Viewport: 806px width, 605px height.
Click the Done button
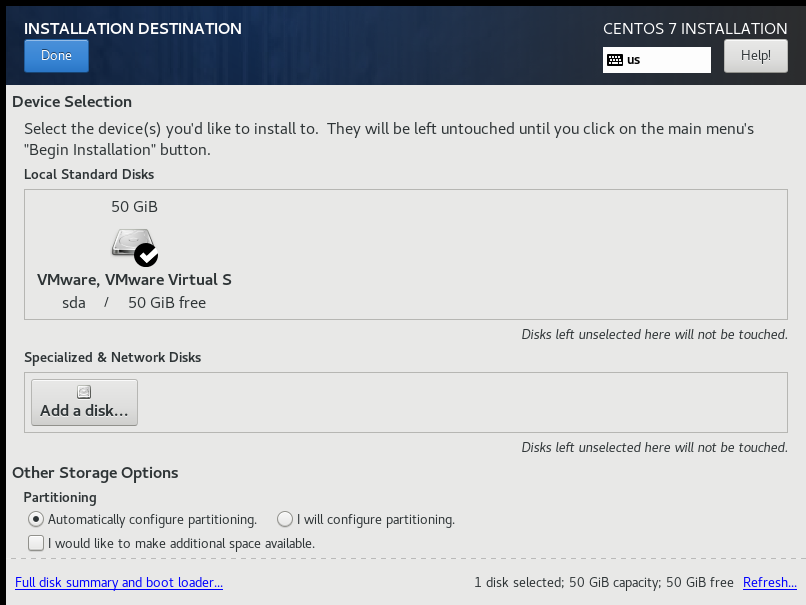click(x=56, y=56)
